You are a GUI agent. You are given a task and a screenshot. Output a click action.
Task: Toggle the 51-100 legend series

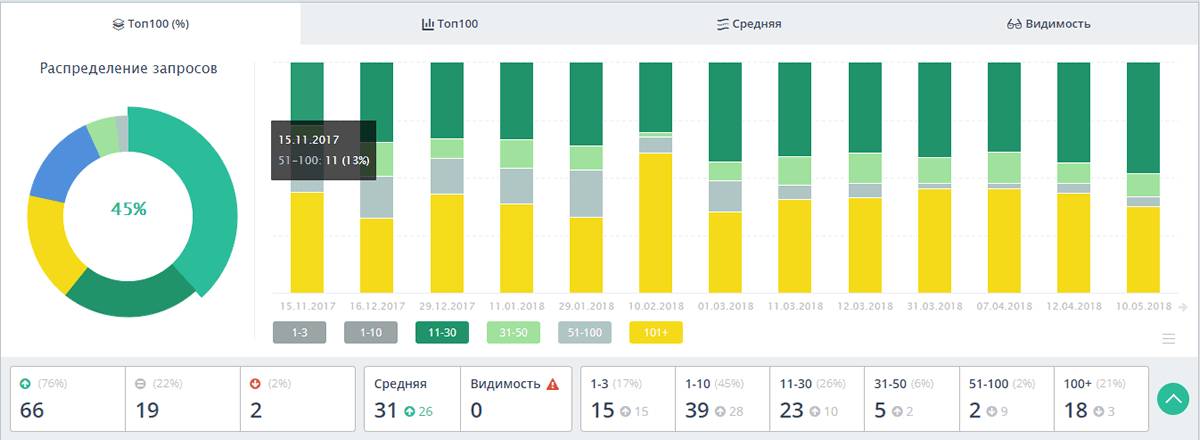pos(584,333)
